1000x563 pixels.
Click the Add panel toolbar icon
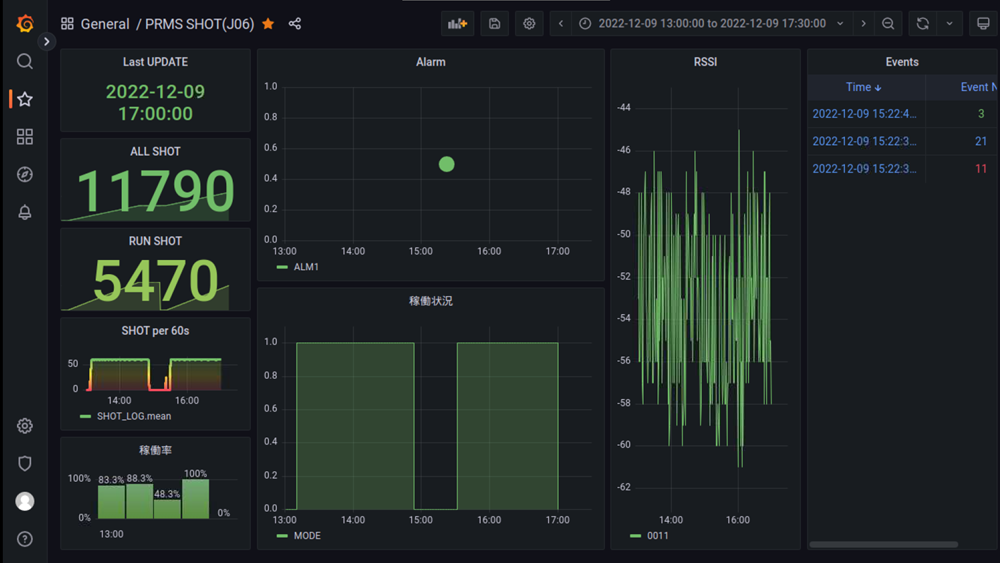point(458,23)
